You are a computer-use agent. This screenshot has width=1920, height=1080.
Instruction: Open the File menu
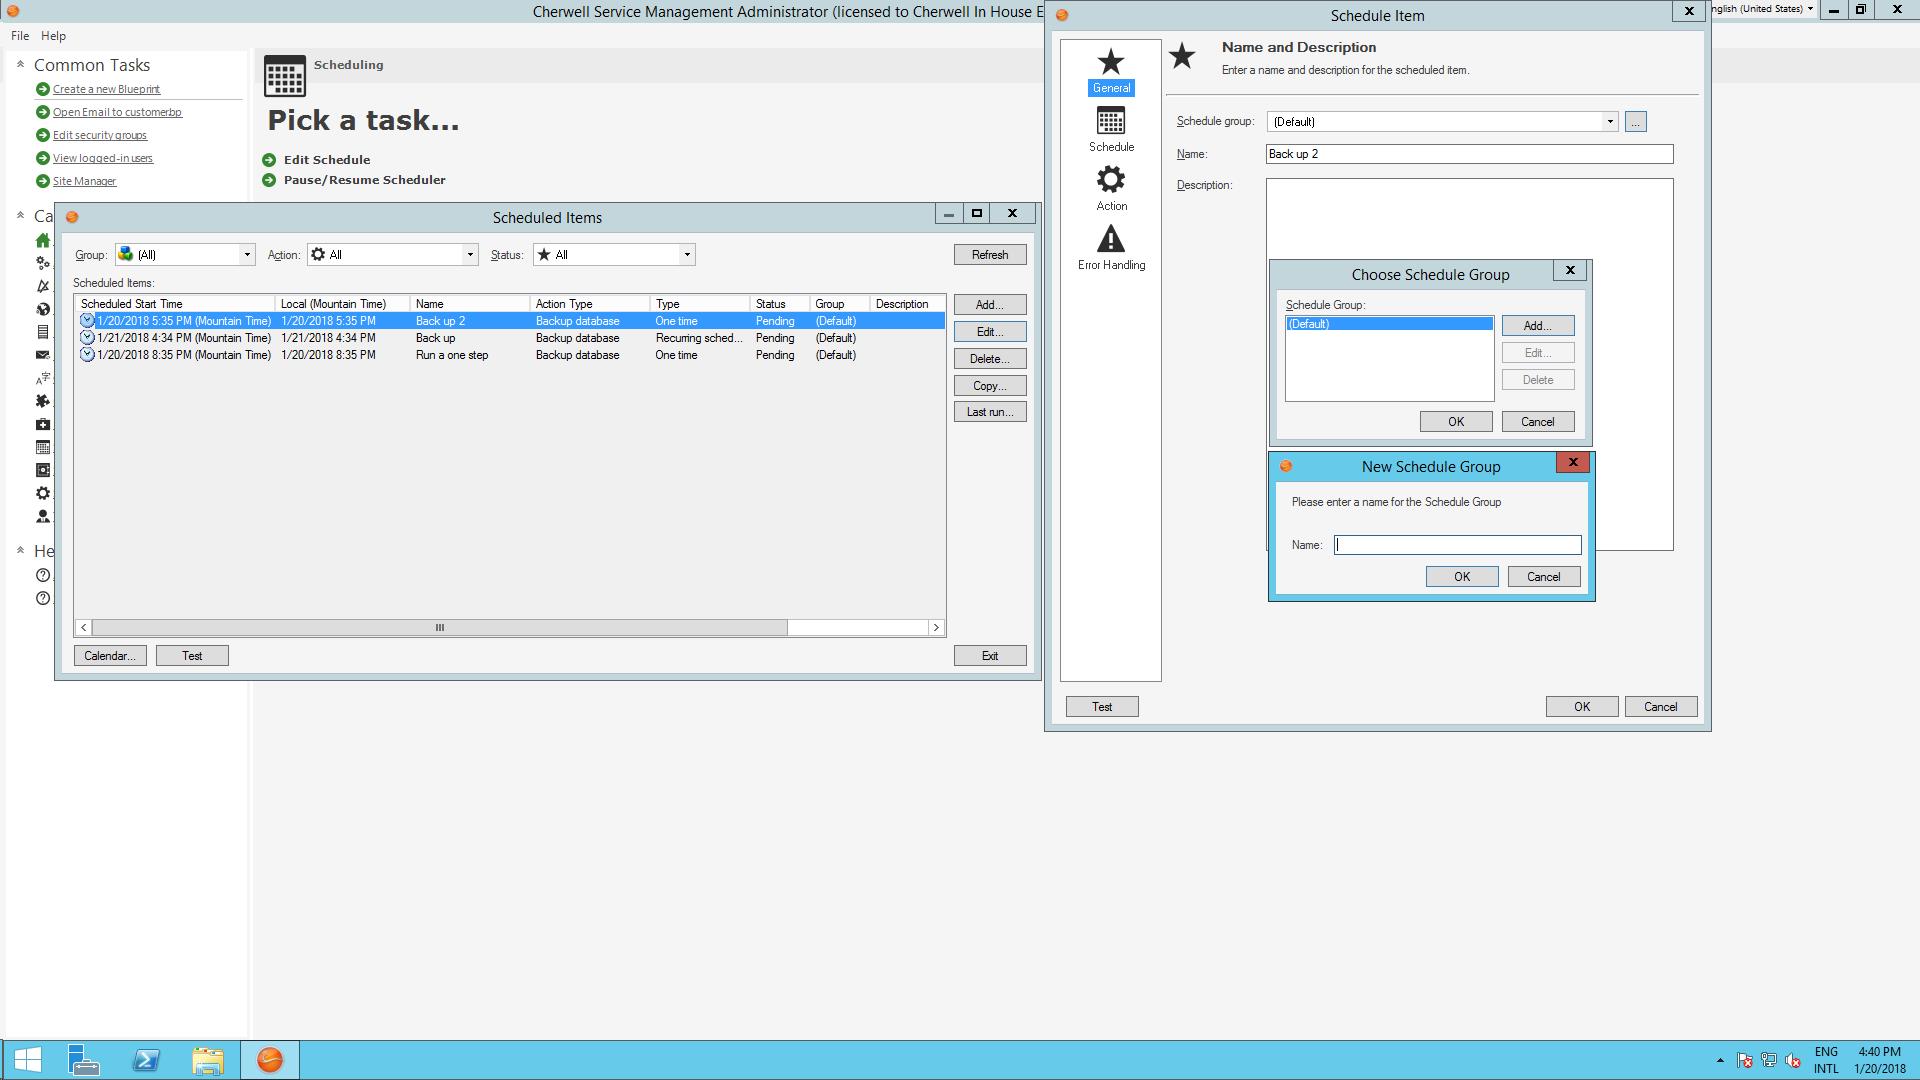20,36
